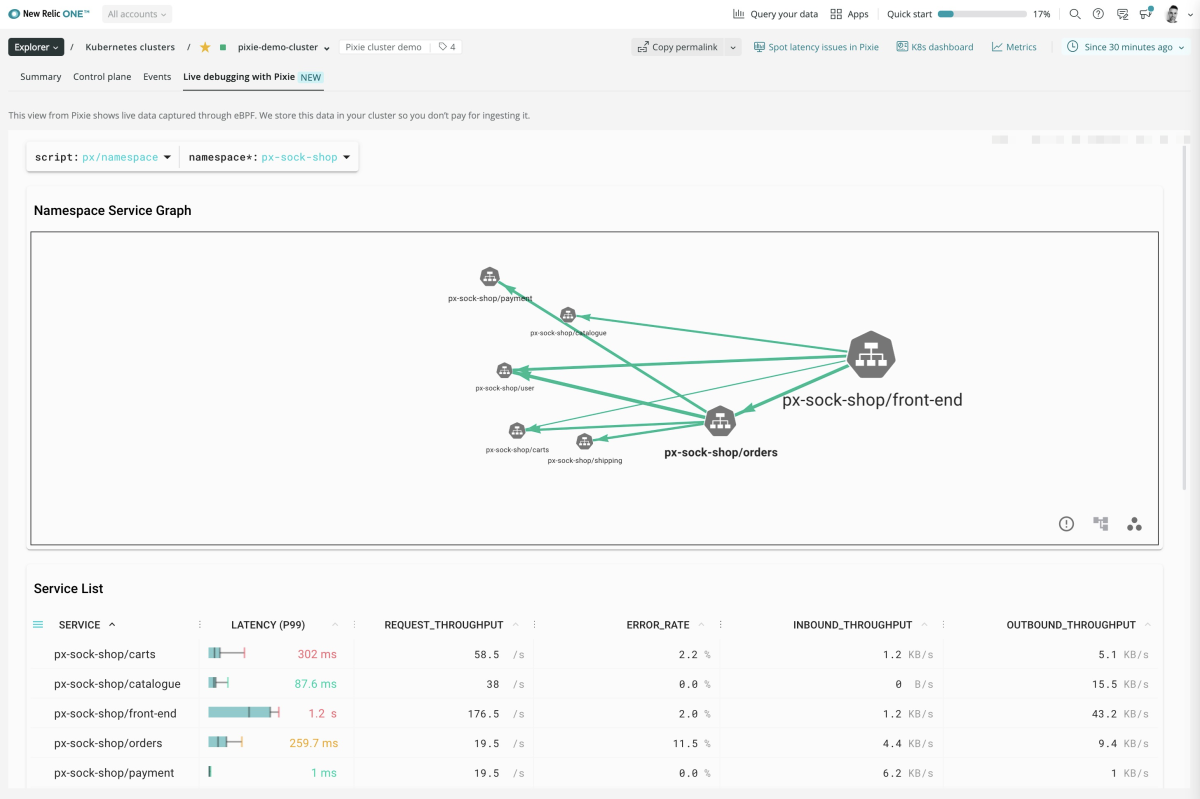Screen dimensions: 1200x799
Task: Select the px-sock-shop/catalogue row name
Action: (117, 684)
